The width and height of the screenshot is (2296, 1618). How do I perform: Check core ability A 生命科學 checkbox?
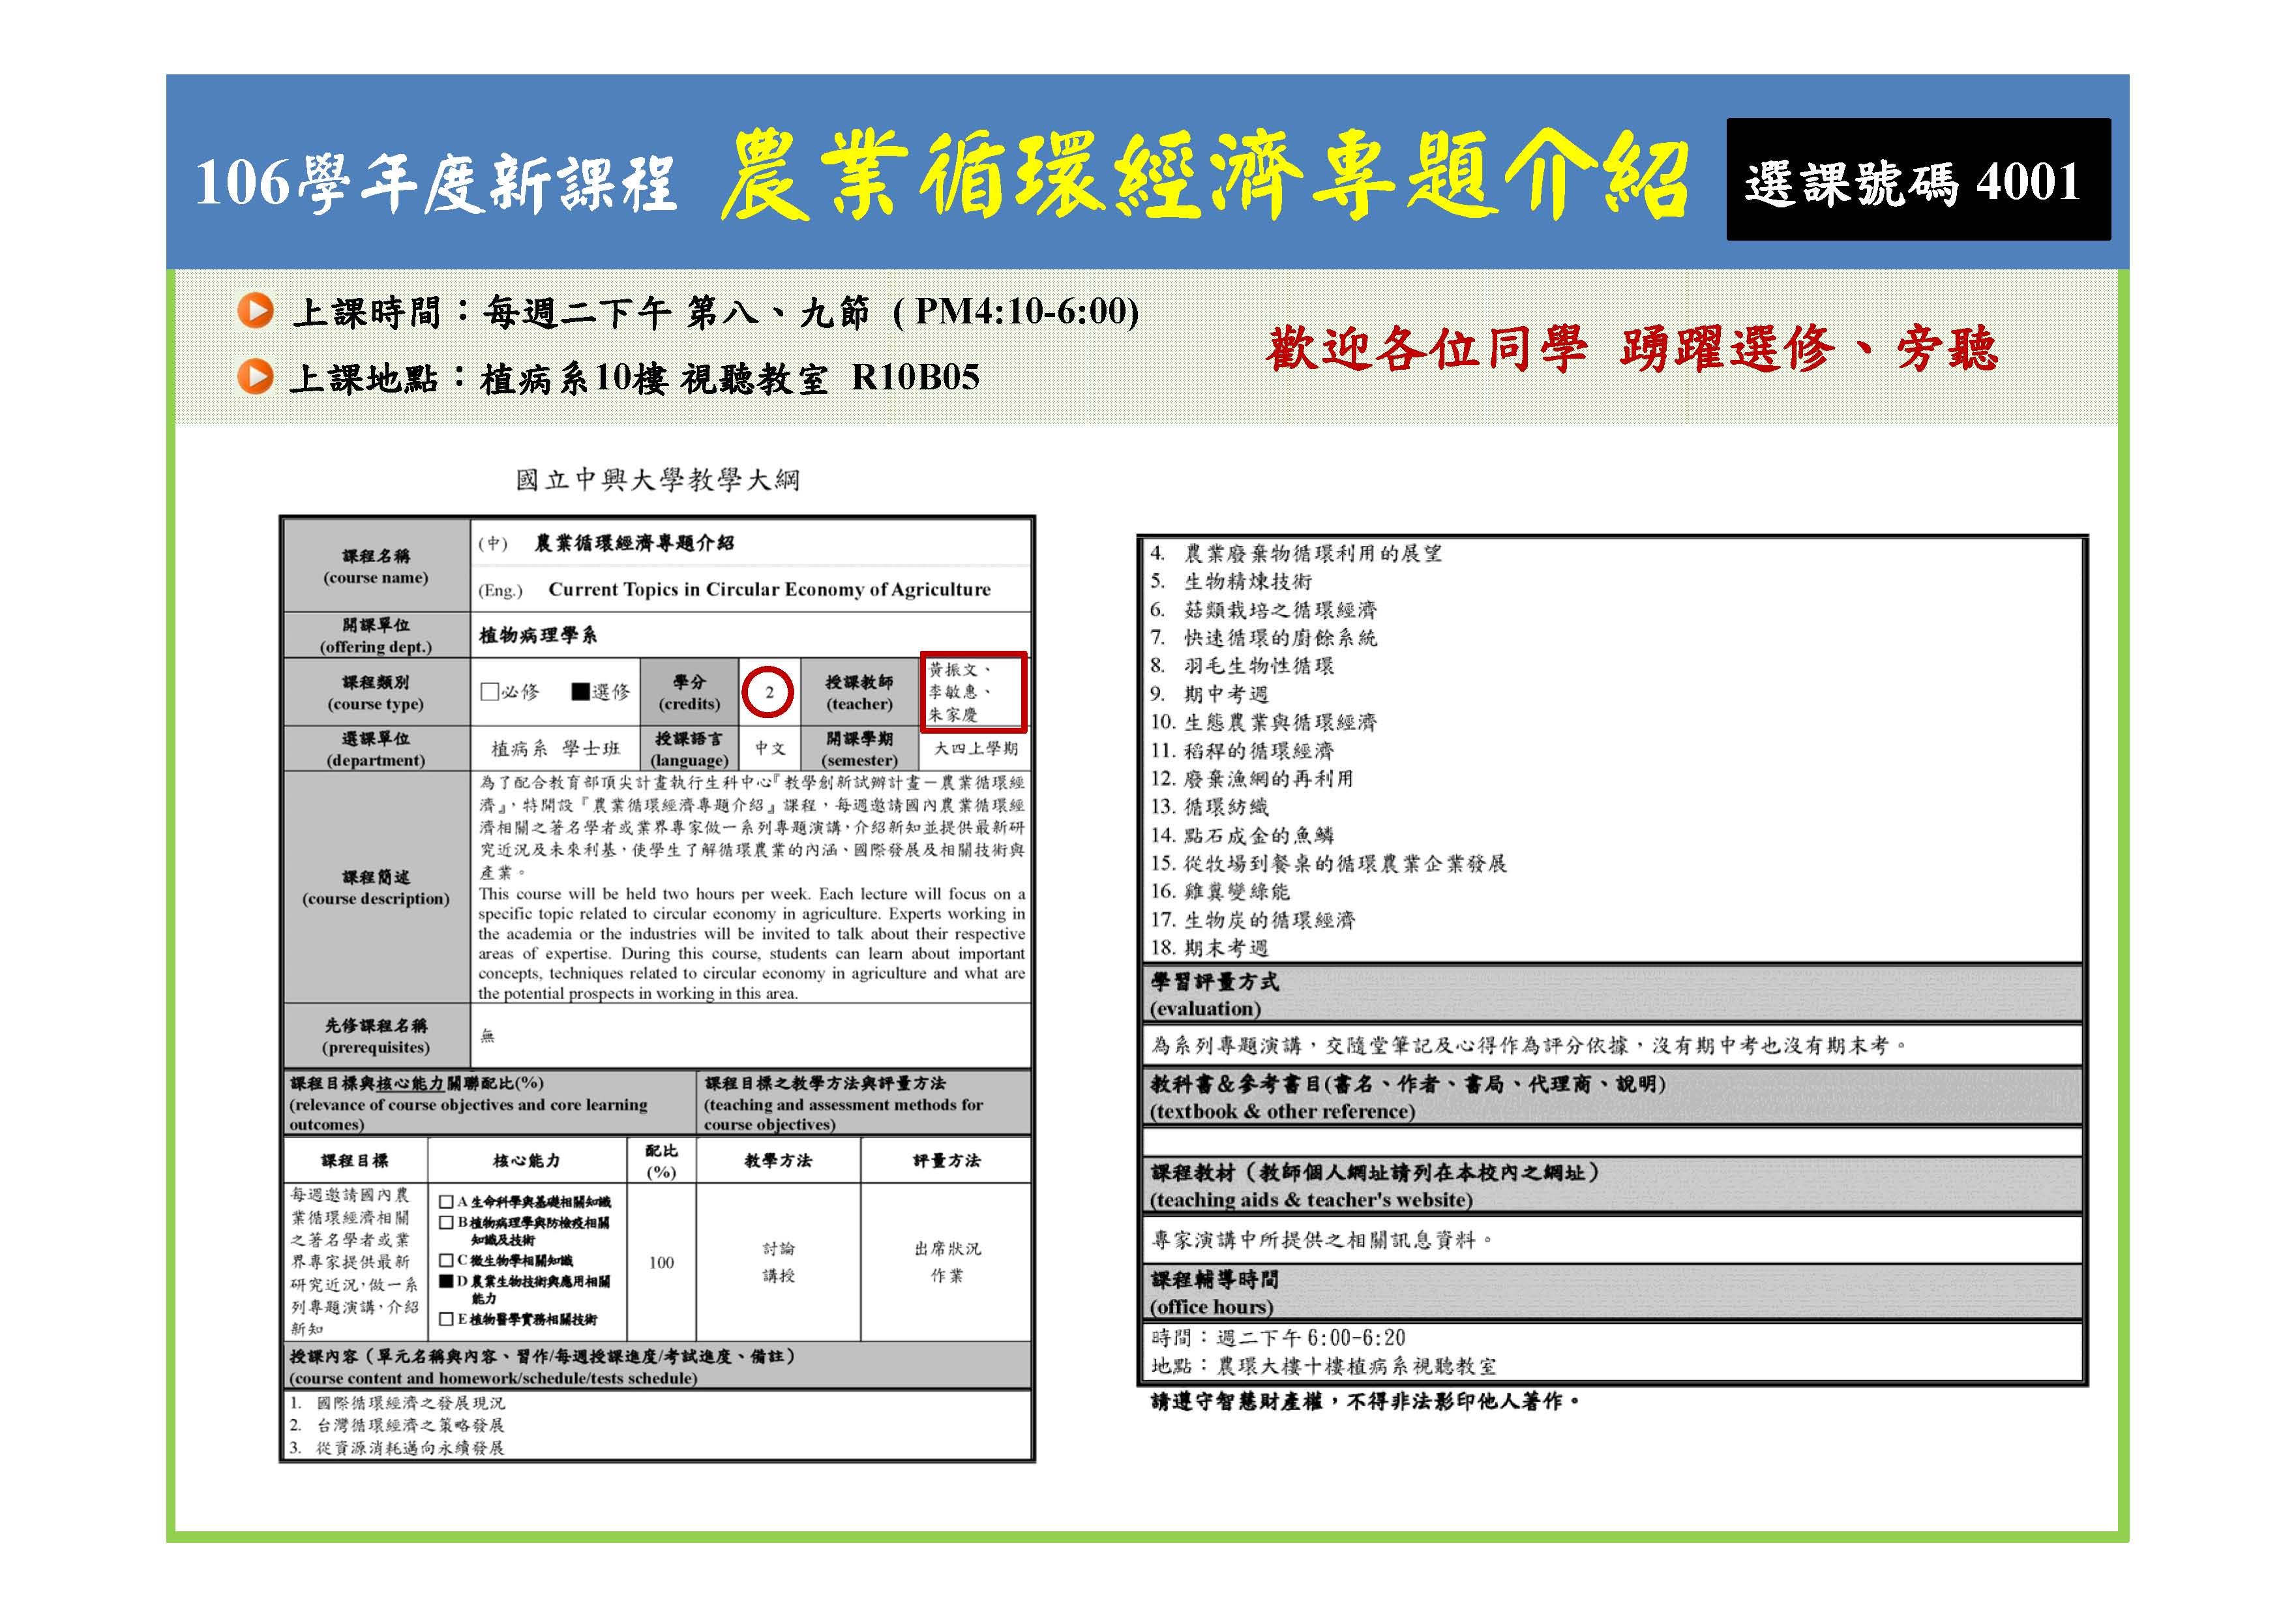pos(447,1202)
